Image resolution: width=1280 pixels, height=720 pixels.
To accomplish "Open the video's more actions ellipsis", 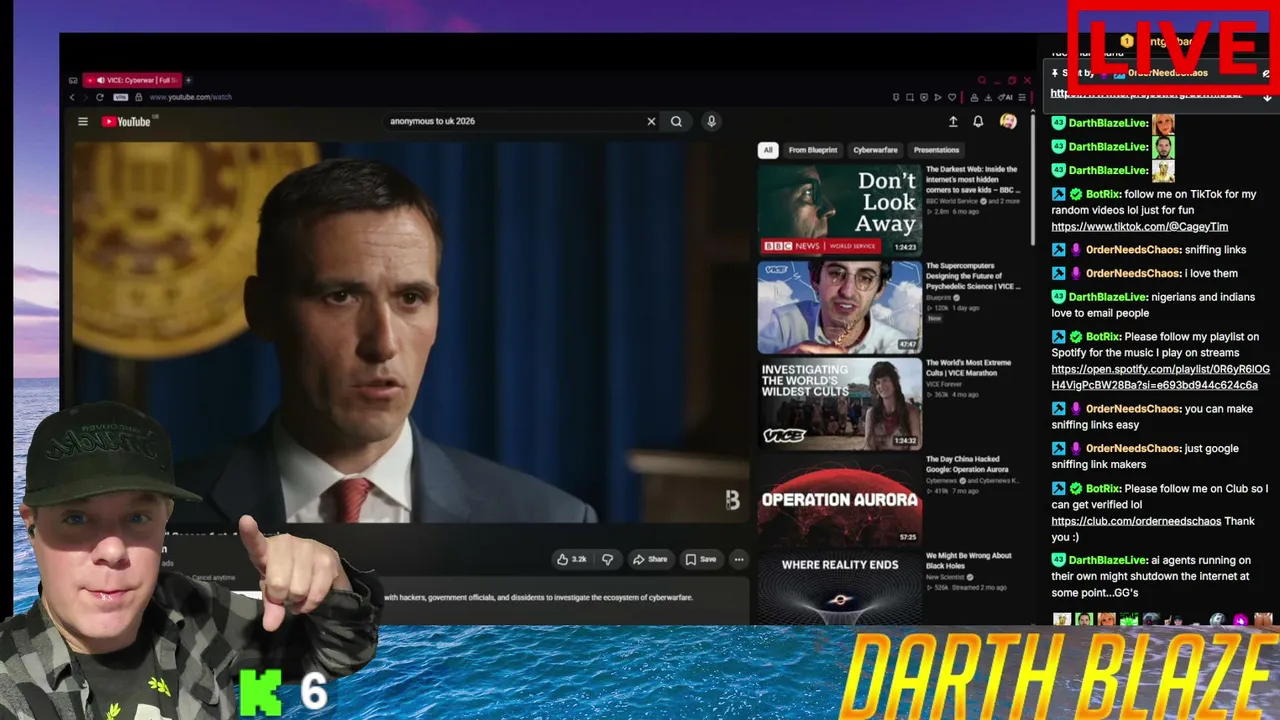I will [739, 559].
